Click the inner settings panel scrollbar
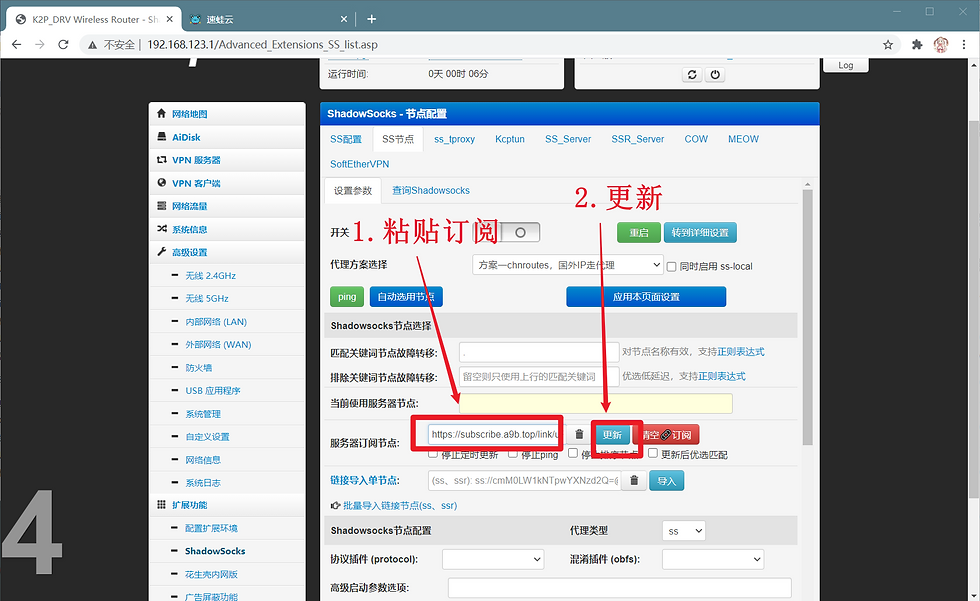 [808, 317]
